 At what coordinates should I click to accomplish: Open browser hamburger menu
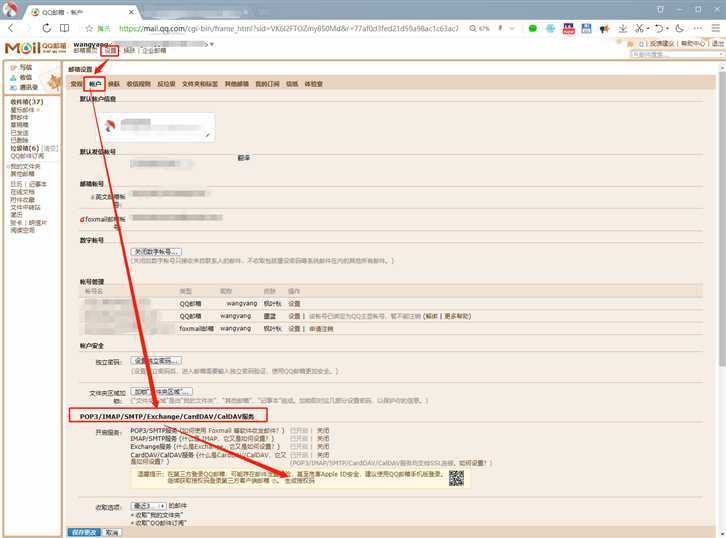(716, 28)
